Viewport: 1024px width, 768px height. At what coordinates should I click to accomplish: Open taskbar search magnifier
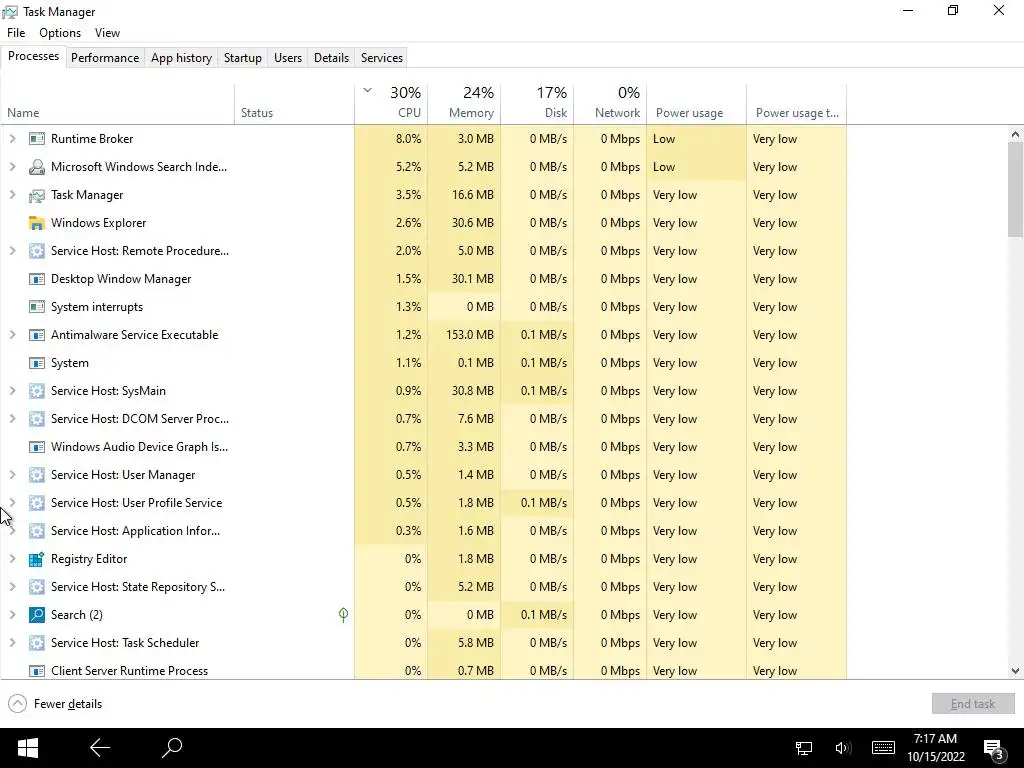(172, 748)
